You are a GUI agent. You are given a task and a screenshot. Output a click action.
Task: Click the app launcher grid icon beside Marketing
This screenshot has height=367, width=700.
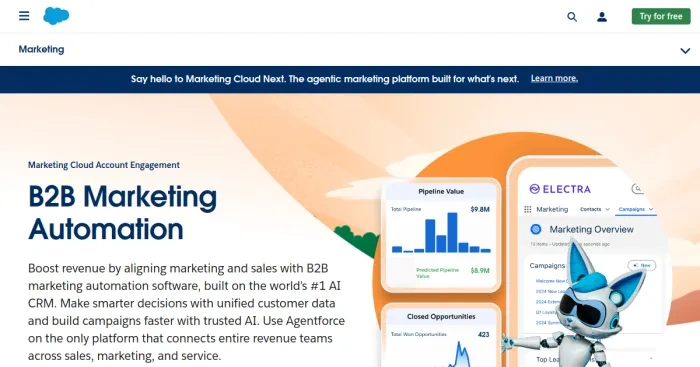coord(528,209)
